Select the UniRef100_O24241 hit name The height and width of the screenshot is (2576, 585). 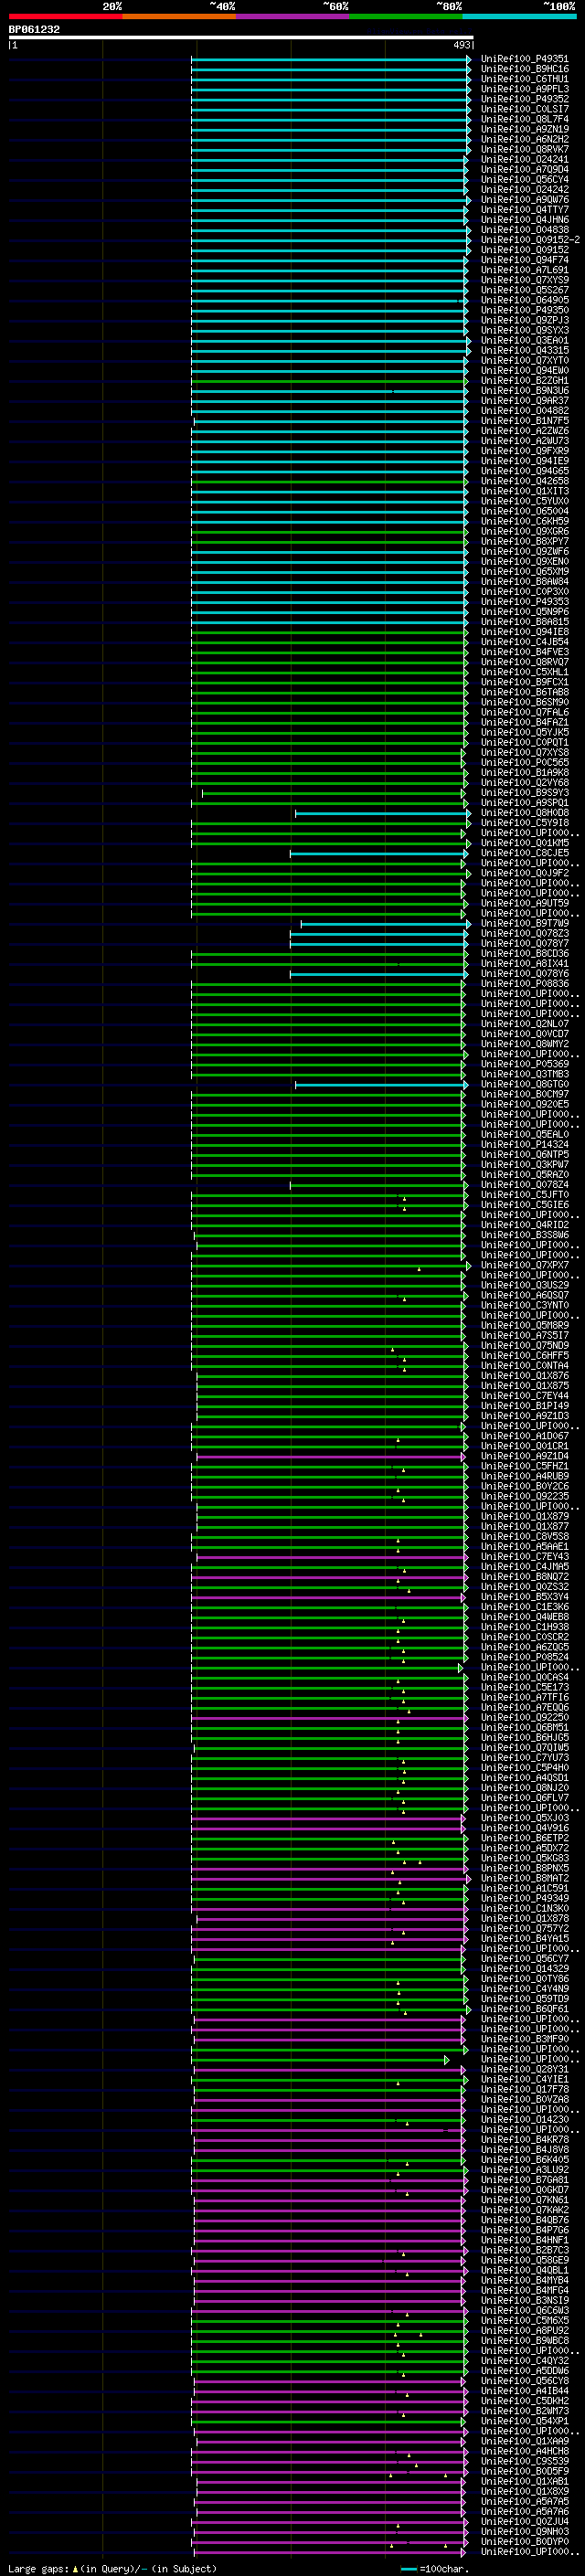coord(524,159)
